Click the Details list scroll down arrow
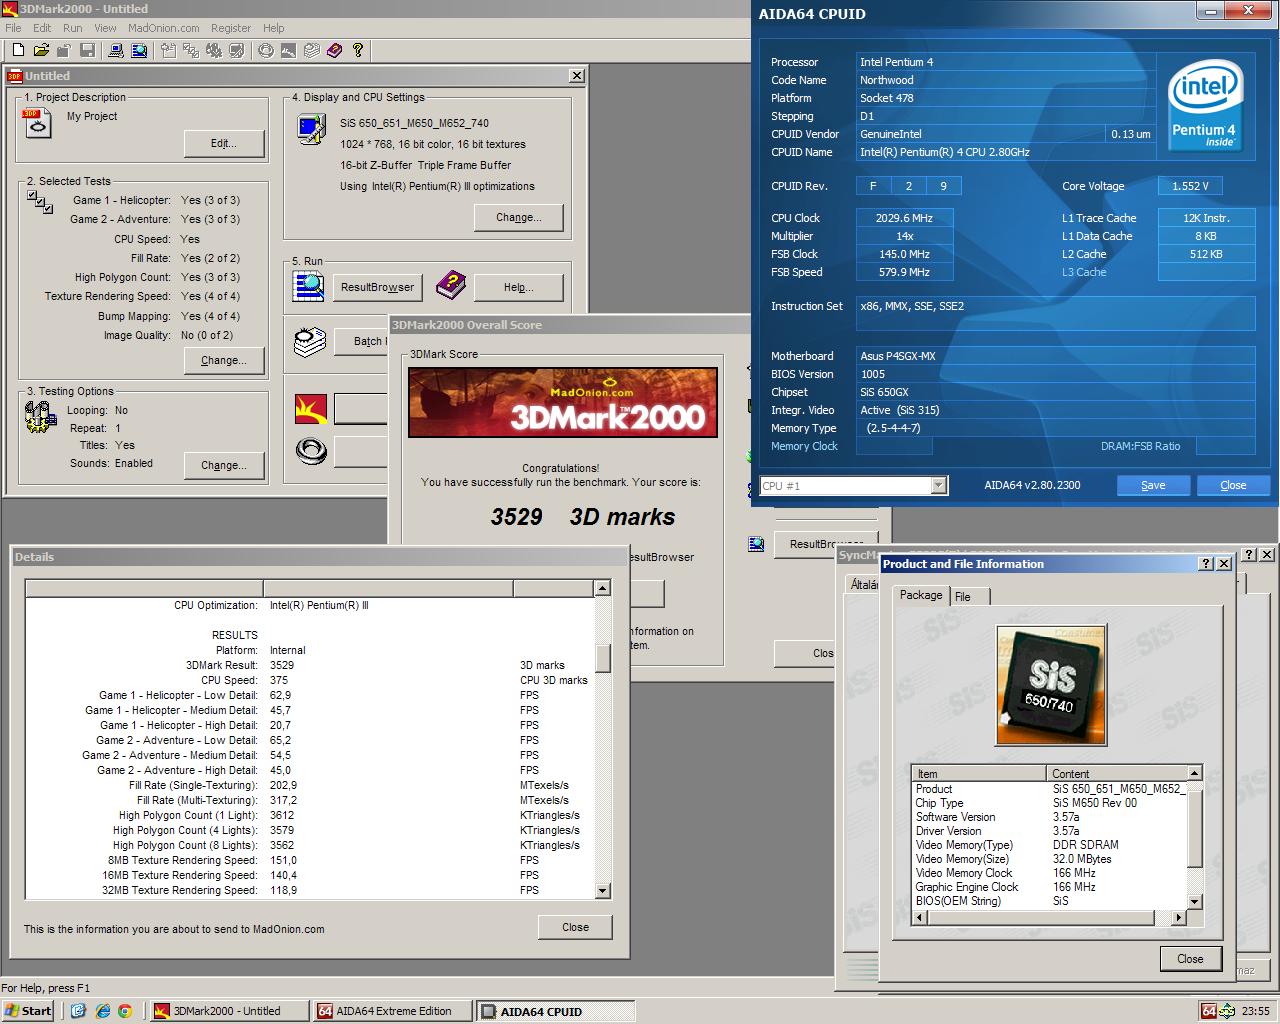 pyautogui.click(x=603, y=890)
